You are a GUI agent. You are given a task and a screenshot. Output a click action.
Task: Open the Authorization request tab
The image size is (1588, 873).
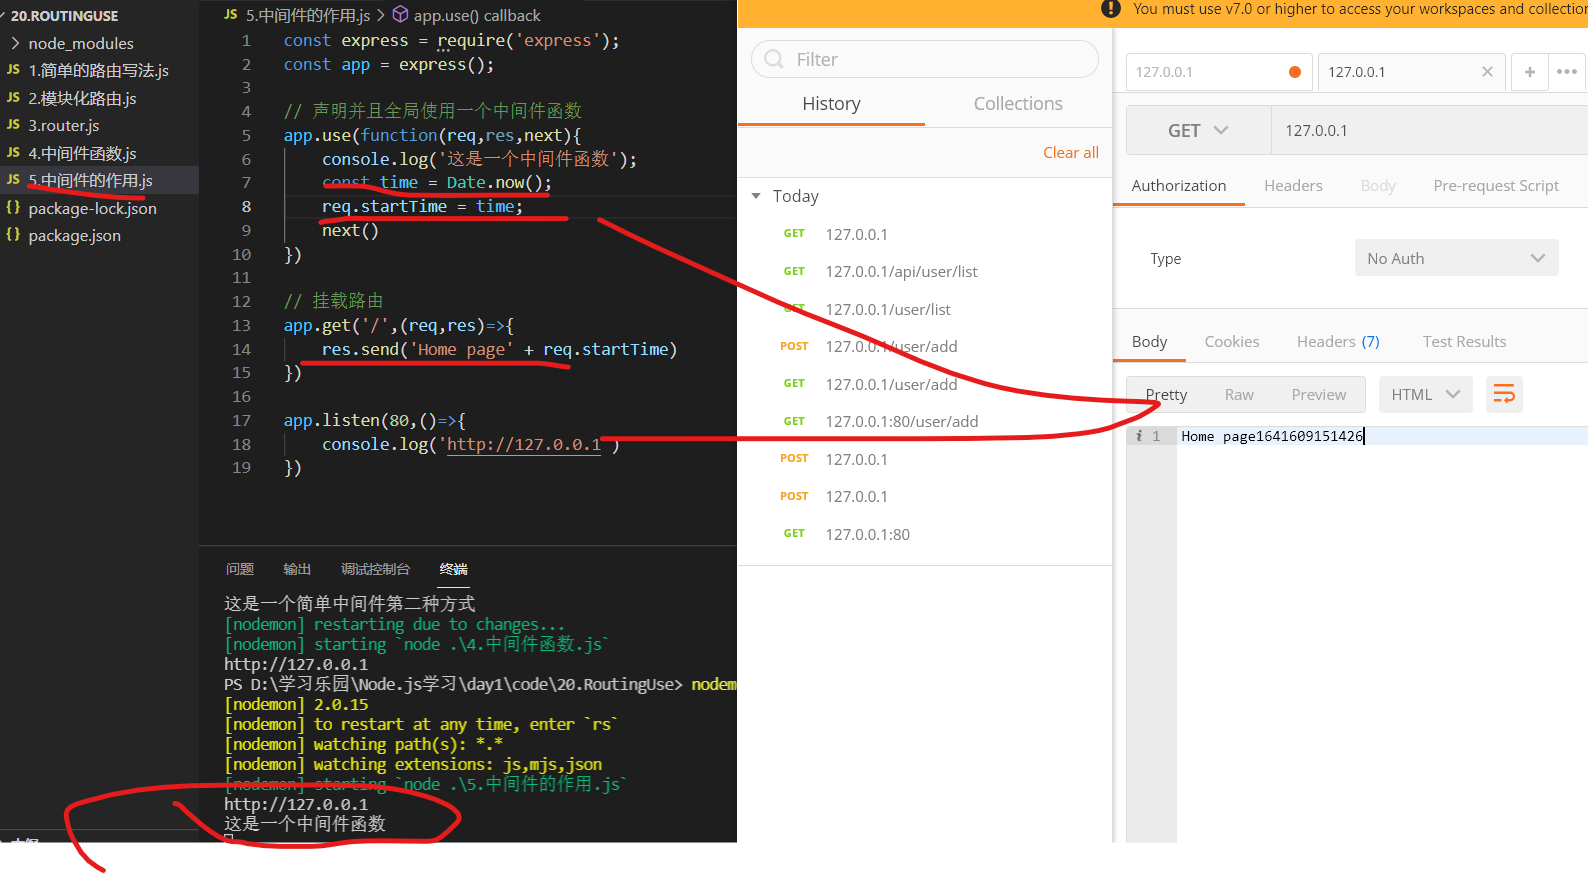click(x=1178, y=186)
